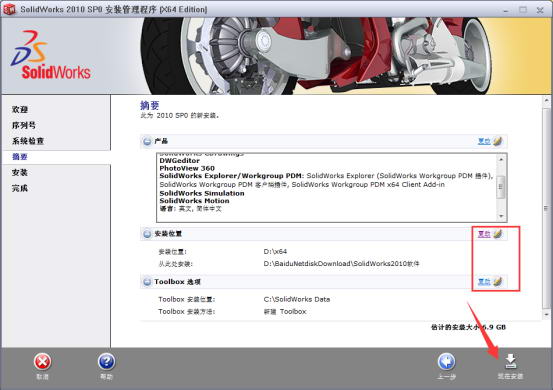Screen dimensions: 553x390
Task: Start installation with the Install Now download icon
Action: tap(510, 362)
